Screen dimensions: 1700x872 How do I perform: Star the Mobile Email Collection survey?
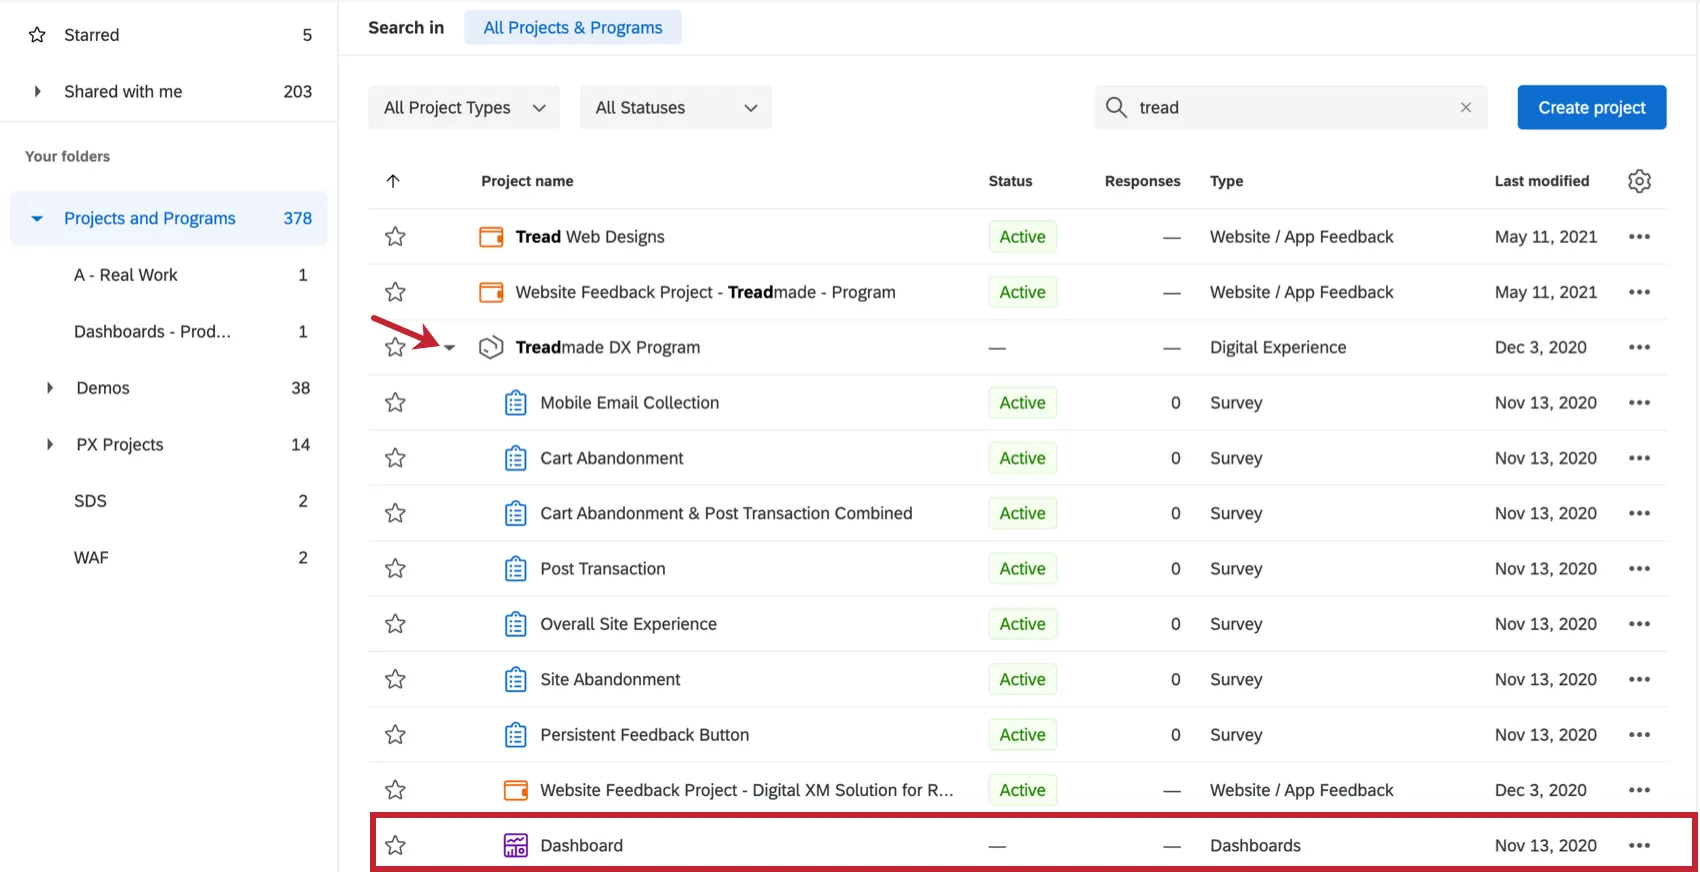pos(395,403)
